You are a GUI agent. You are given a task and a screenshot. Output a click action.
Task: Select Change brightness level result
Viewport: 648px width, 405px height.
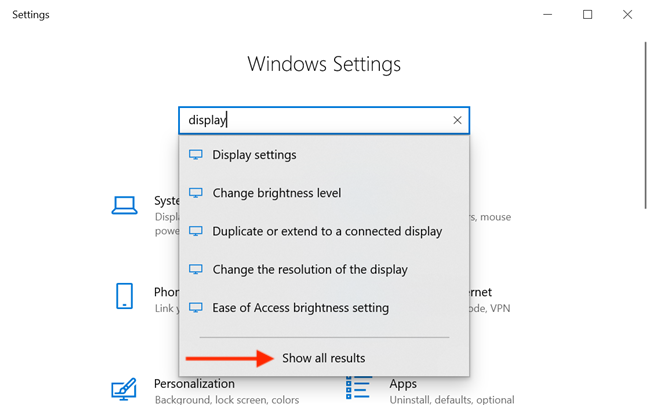(324, 193)
